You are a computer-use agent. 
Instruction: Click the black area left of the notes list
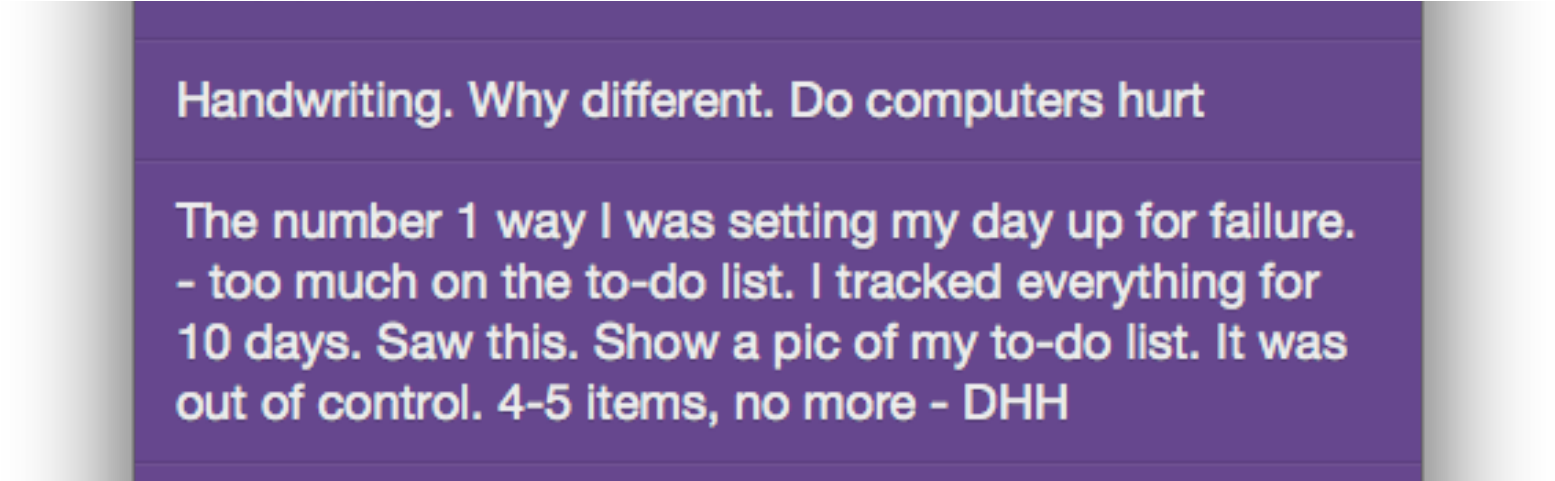(x=66, y=240)
